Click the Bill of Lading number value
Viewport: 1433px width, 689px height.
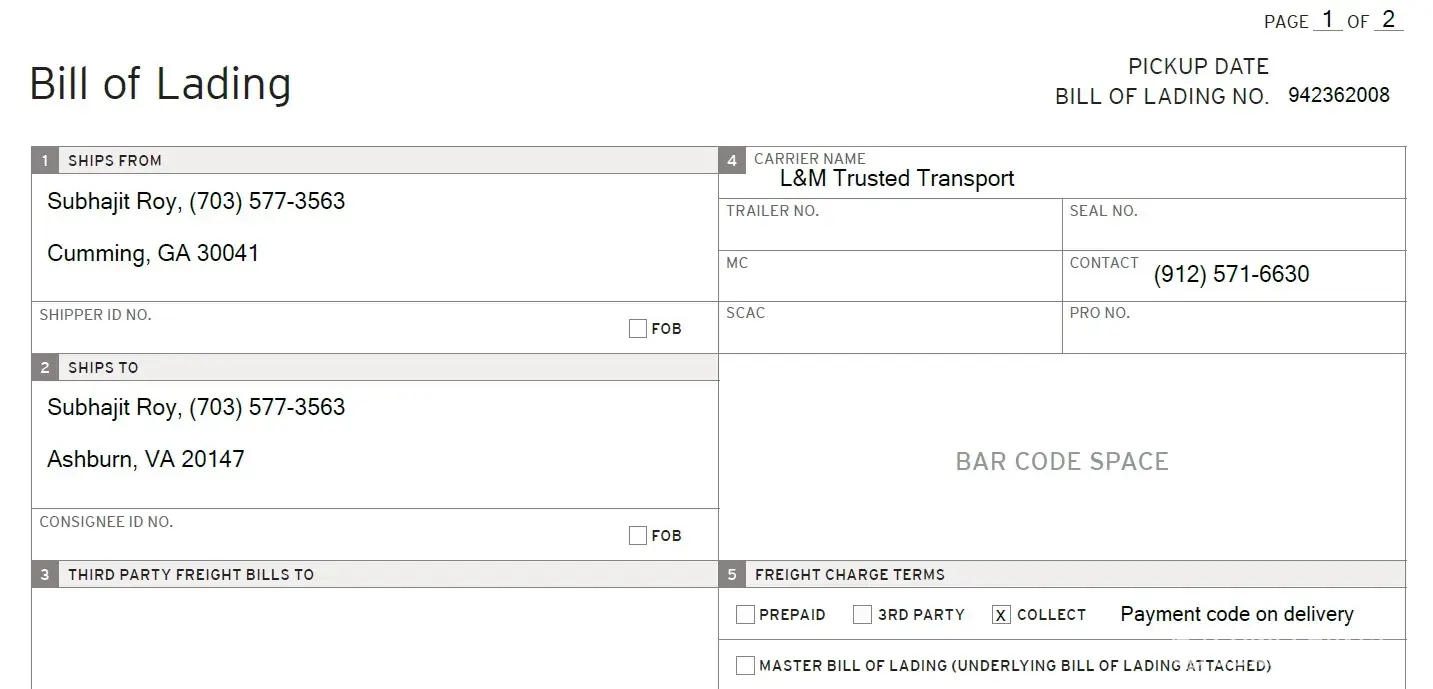tap(1338, 96)
